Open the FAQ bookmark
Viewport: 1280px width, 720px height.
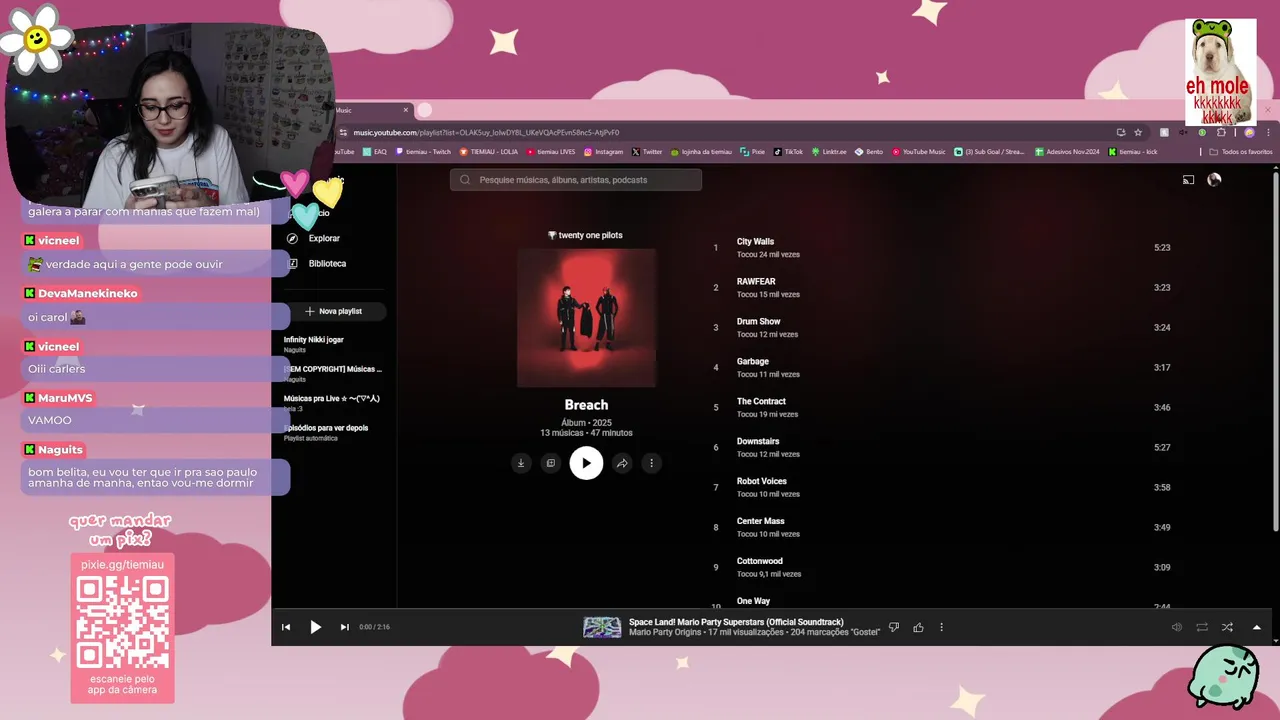375,152
